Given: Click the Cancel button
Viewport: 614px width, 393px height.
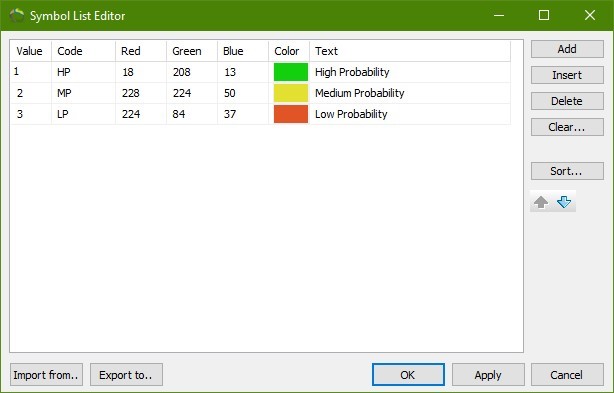Looking at the screenshot, I should (x=567, y=375).
